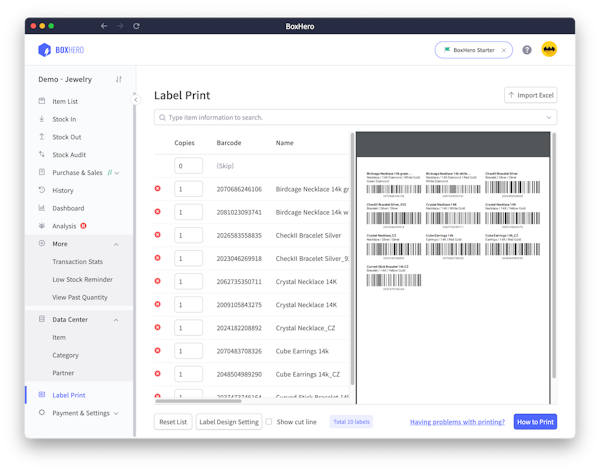Reload the page with refresh icon
The height and width of the screenshot is (471, 600).
click(x=136, y=26)
